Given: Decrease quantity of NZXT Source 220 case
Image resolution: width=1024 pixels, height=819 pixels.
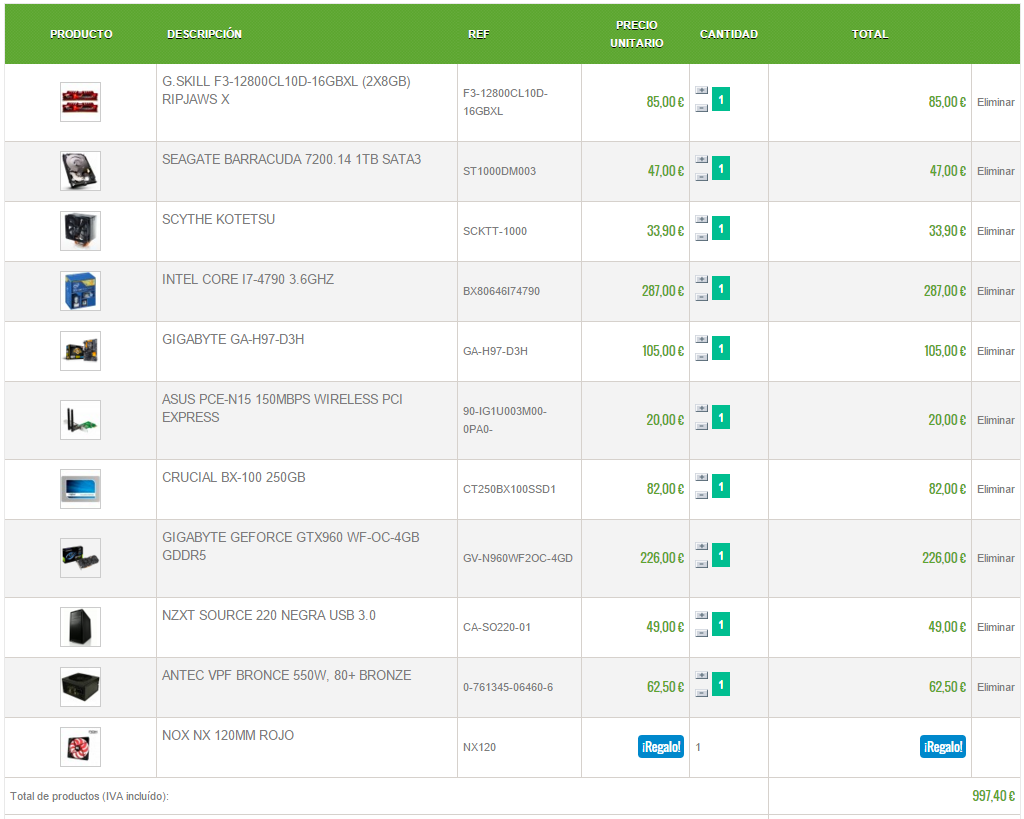Looking at the screenshot, I should 701,633.
